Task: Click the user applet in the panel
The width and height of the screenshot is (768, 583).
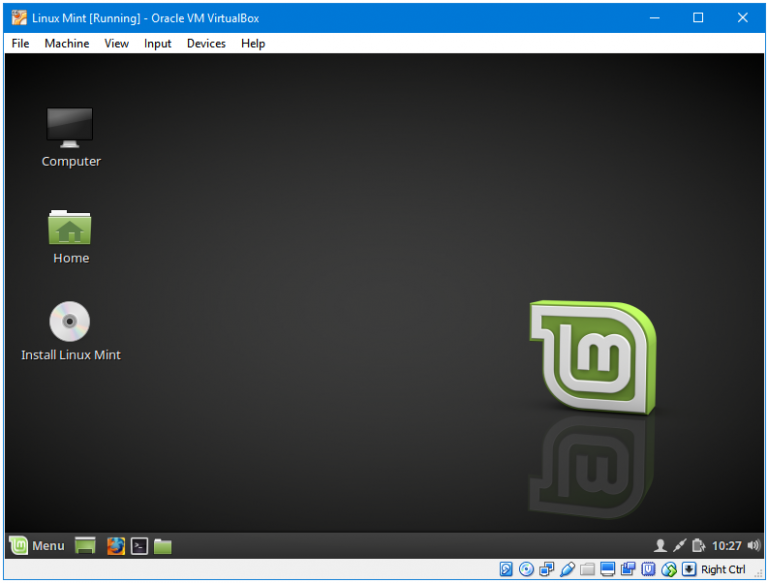Action: (660, 545)
